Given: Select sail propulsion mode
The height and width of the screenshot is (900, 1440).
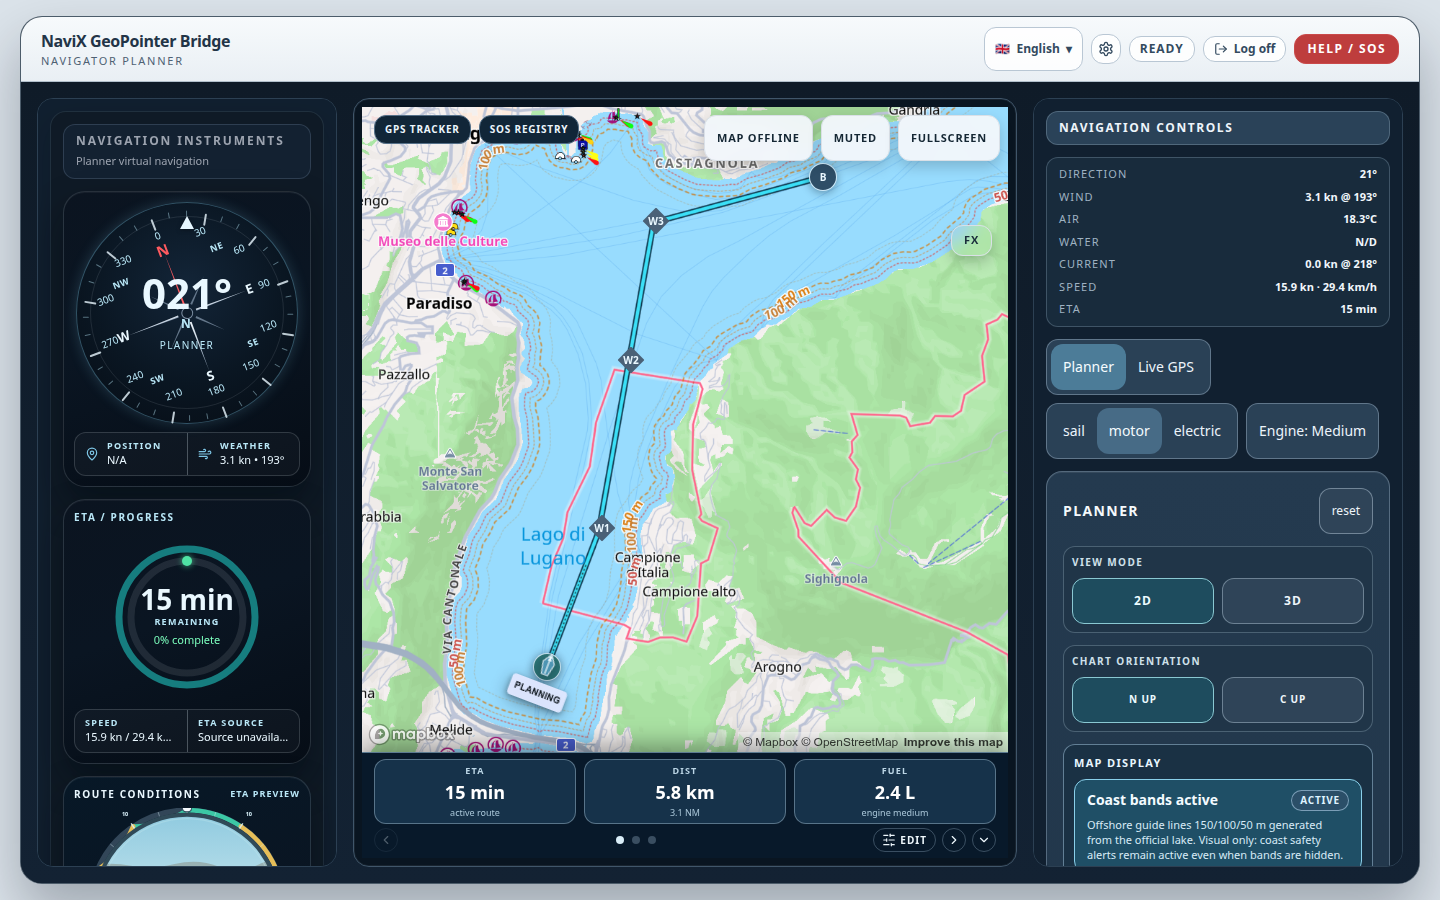Looking at the screenshot, I should coord(1074,431).
